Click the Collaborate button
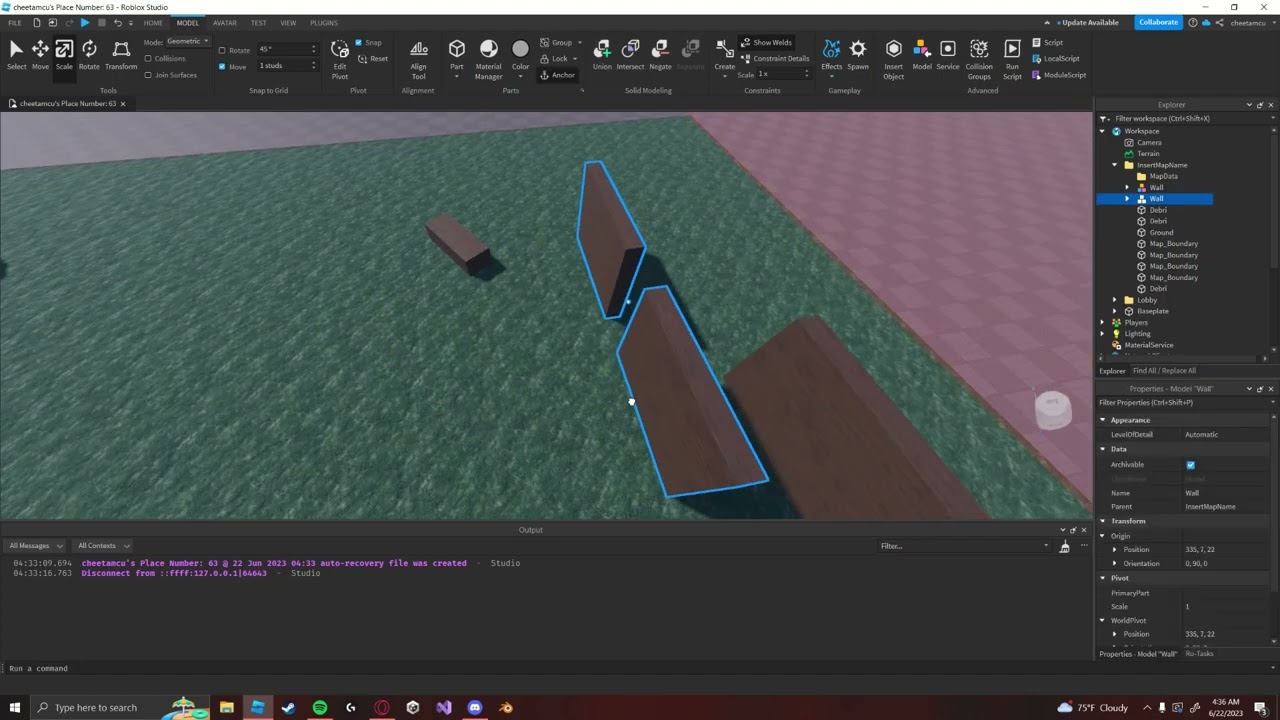This screenshot has height=720, width=1280. point(1158,22)
